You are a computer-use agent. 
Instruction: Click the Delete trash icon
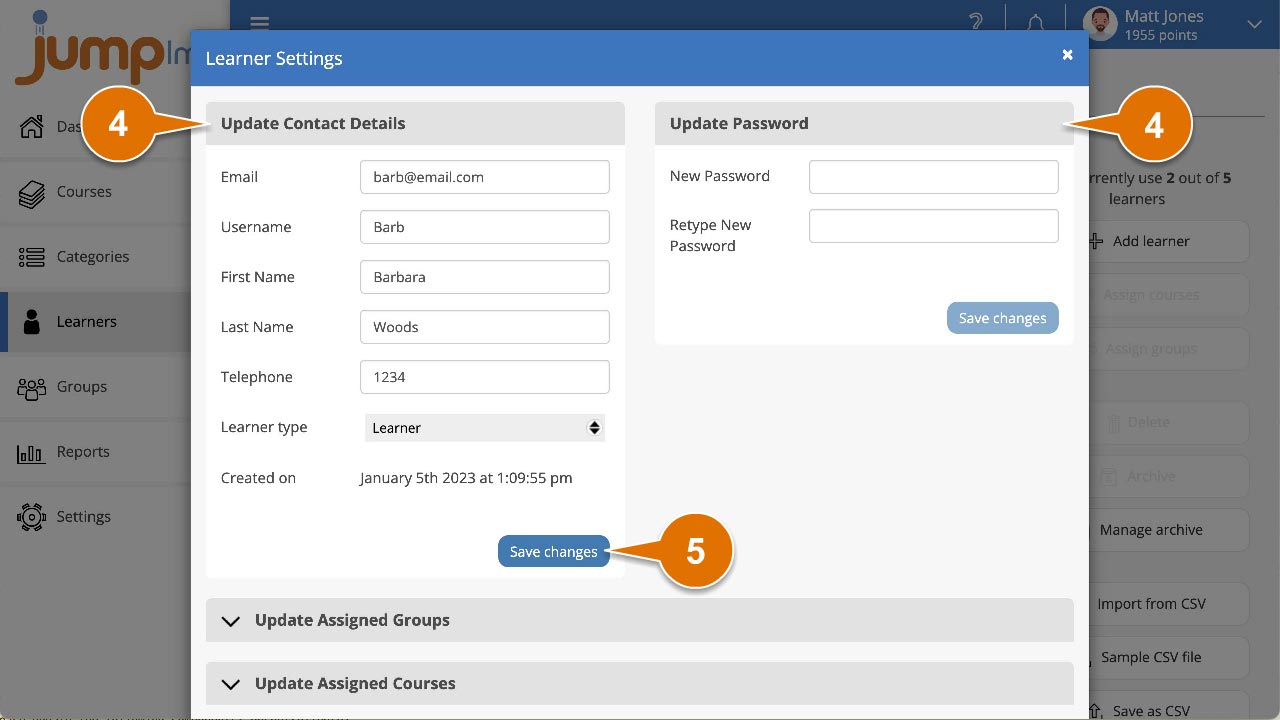[1113, 423]
